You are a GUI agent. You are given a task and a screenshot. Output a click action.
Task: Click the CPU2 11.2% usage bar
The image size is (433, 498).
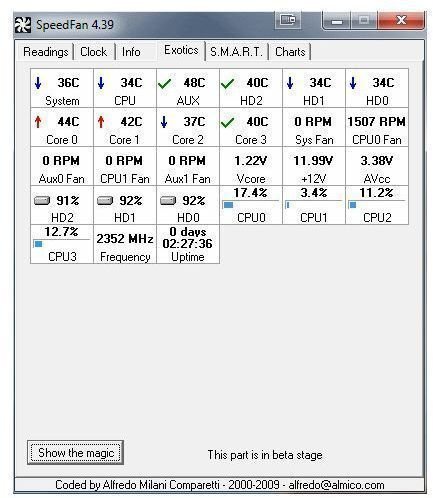[x=377, y=205]
